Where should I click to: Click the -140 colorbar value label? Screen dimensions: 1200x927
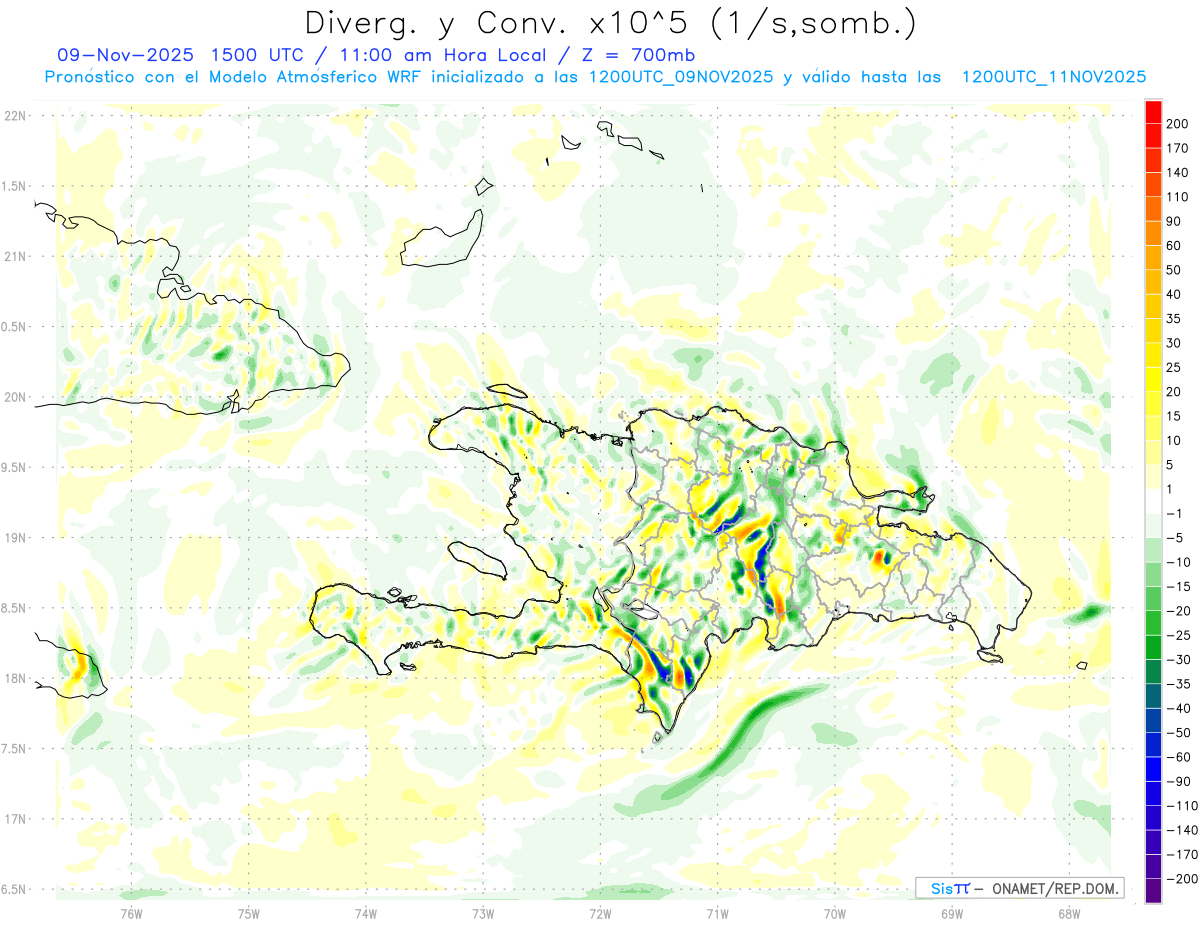pyautogui.click(x=1180, y=830)
